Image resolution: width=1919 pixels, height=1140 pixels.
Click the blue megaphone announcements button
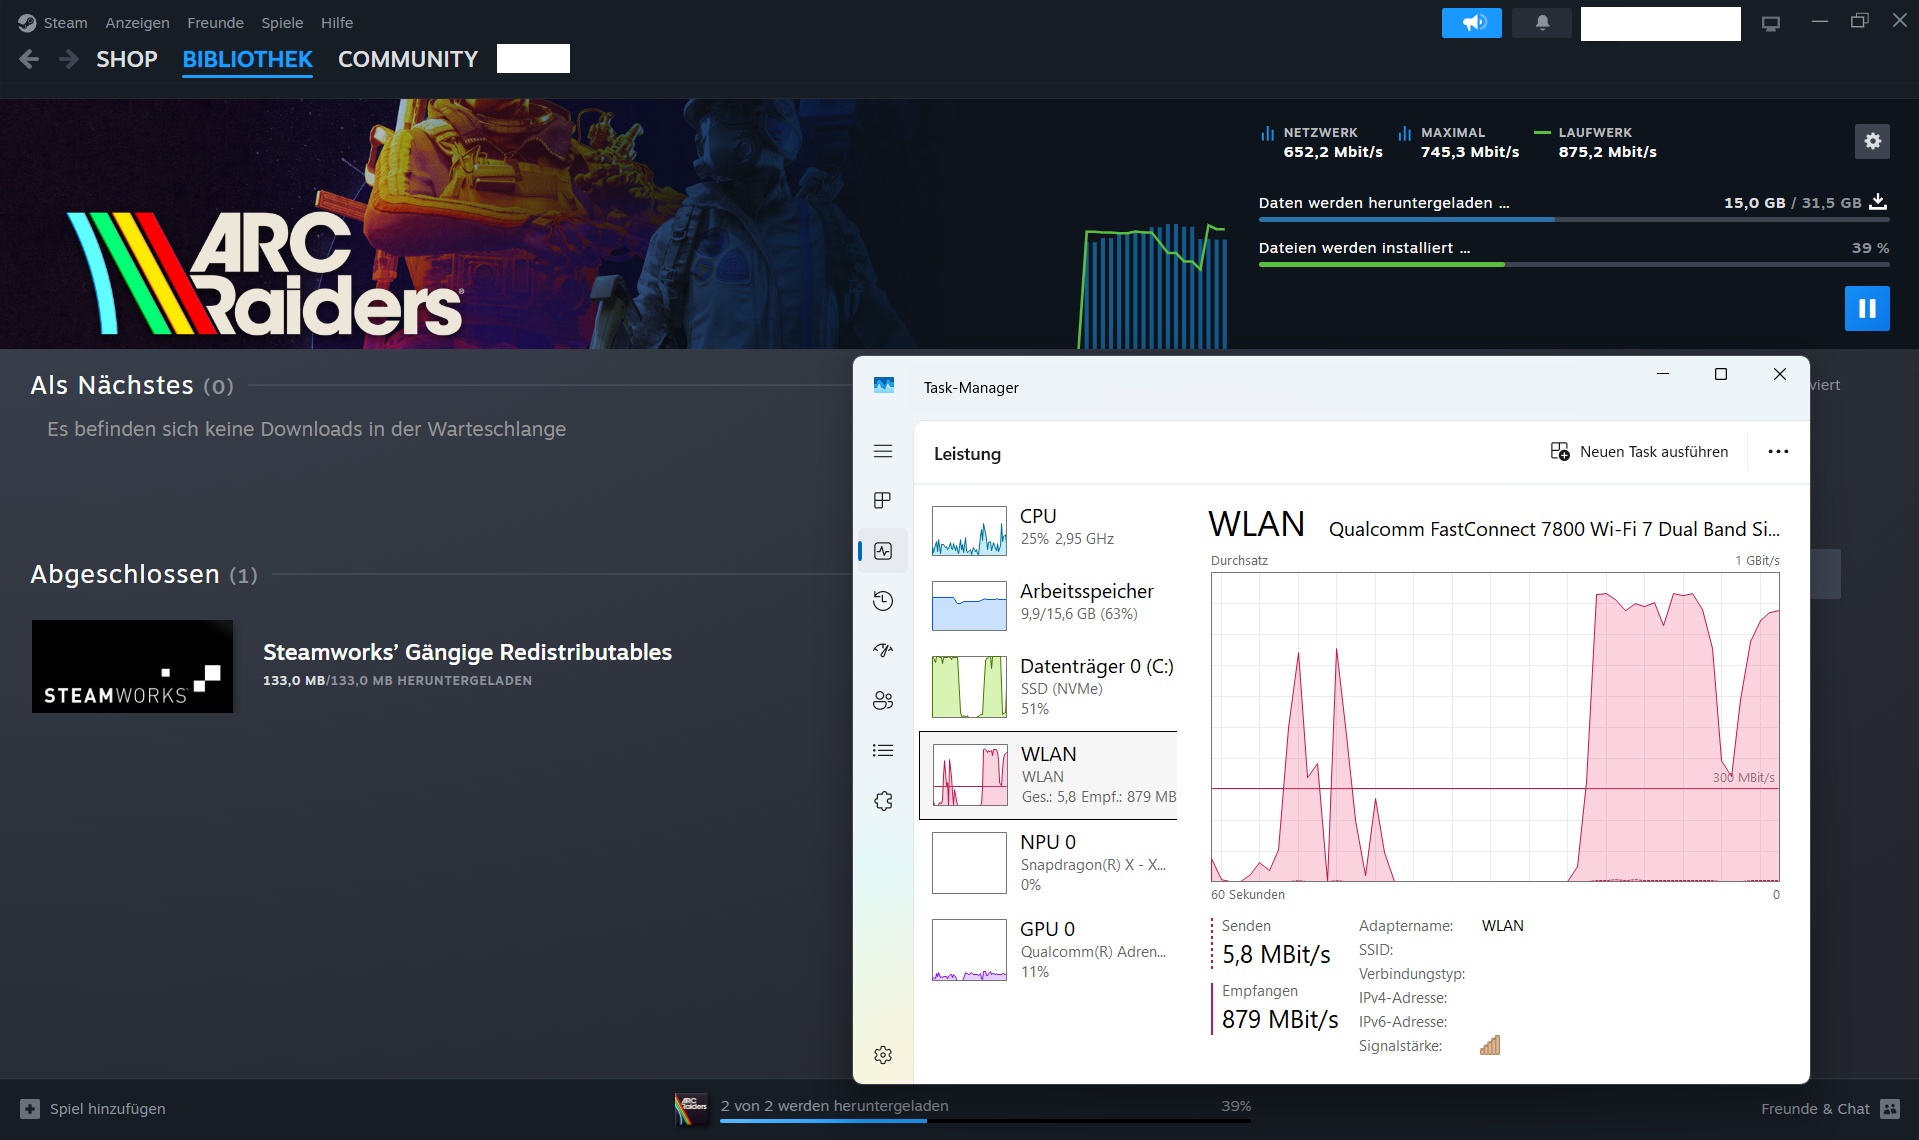(x=1471, y=23)
